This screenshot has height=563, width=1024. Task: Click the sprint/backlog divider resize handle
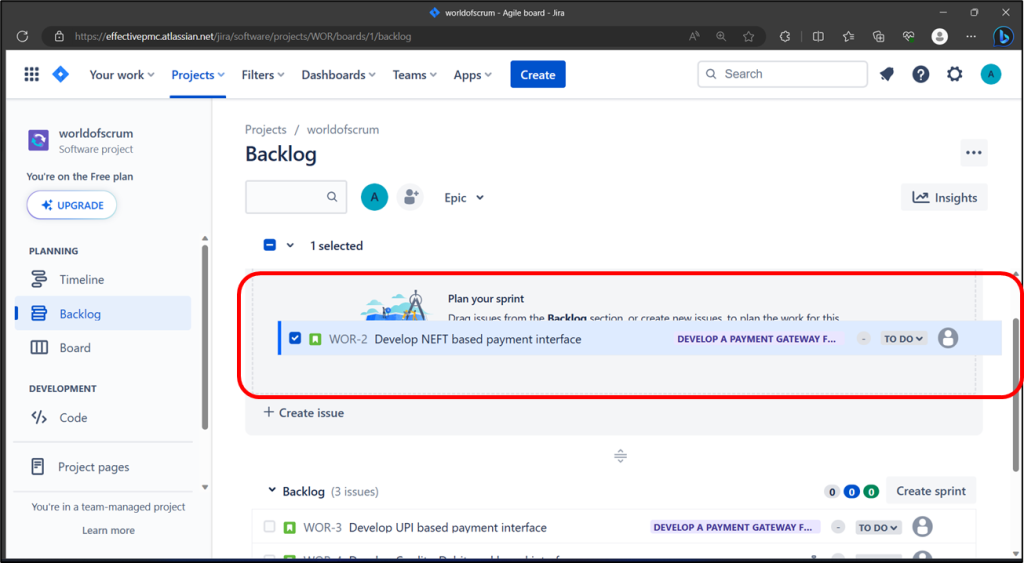point(620,456)
